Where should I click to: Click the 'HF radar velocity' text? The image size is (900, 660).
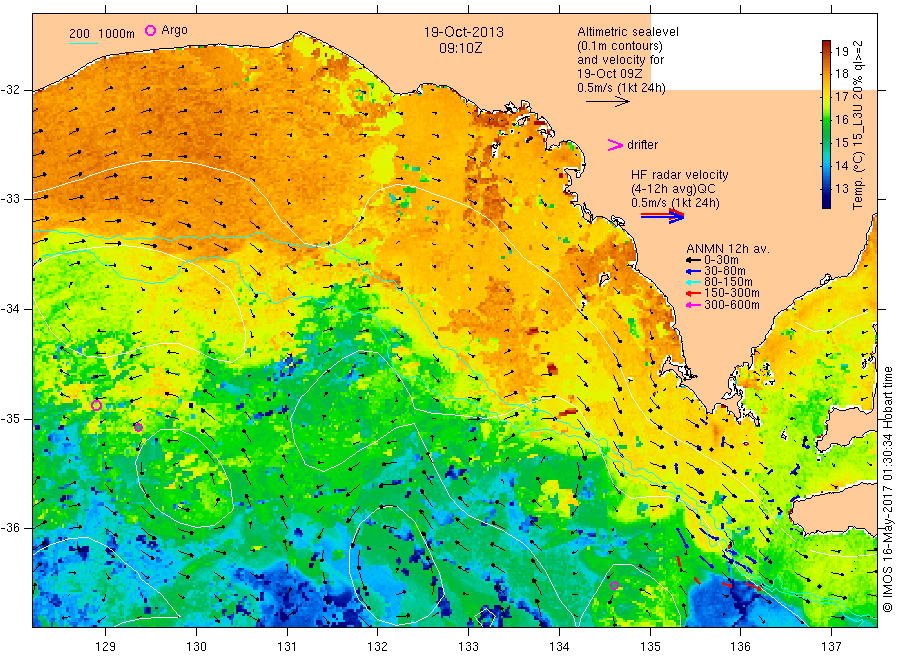(680, 174)
